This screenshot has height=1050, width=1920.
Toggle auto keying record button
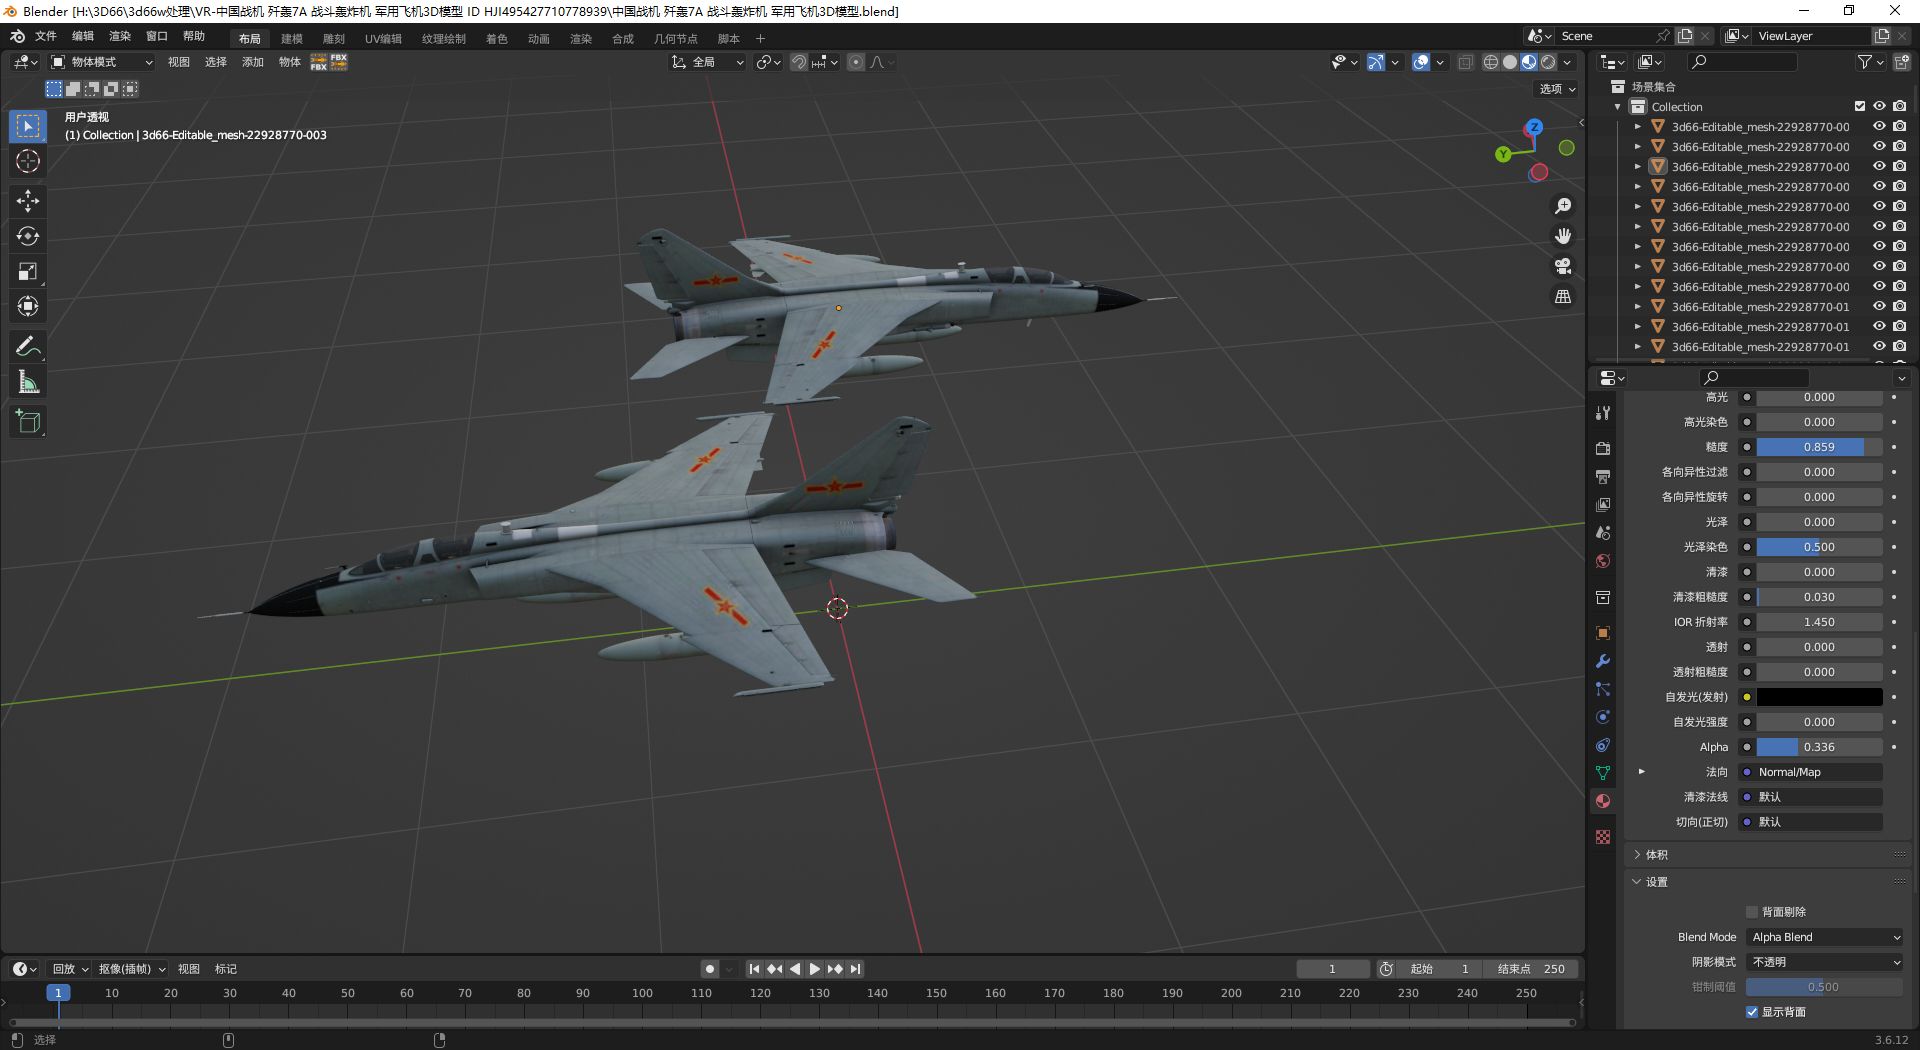coord(709,969)
